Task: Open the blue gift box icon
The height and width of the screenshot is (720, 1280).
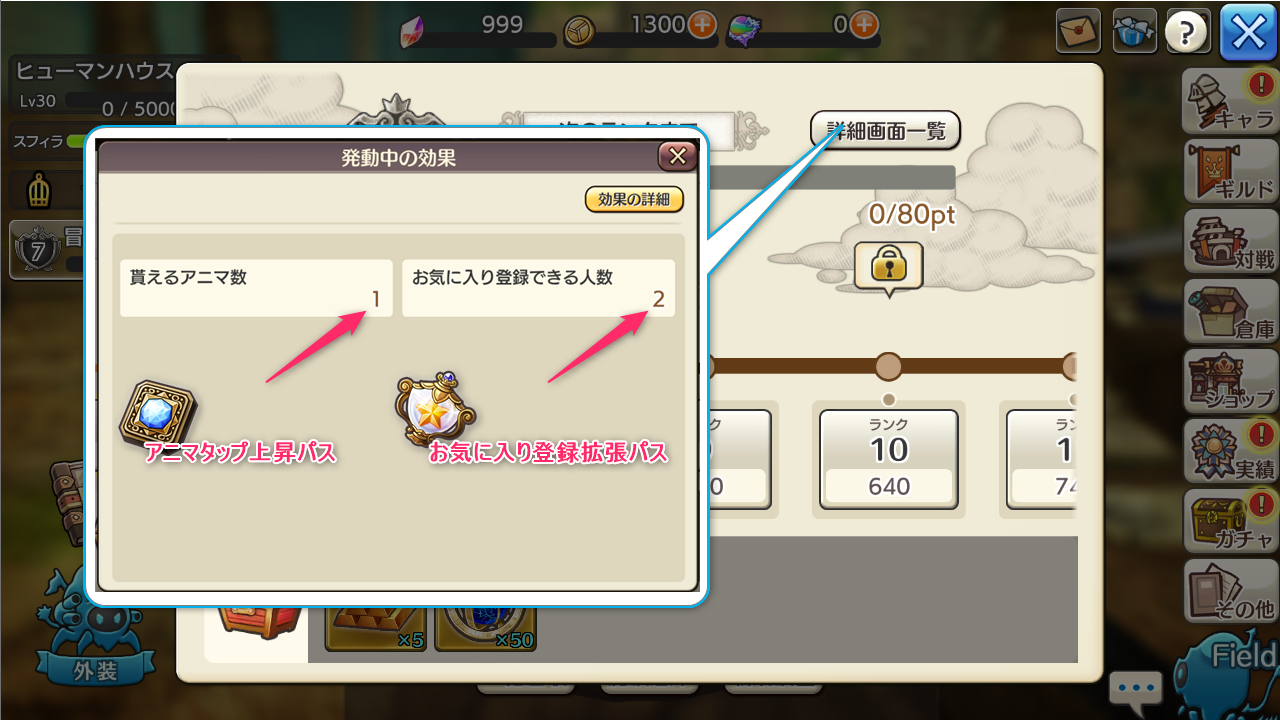Action: [x=1134, y=31]
